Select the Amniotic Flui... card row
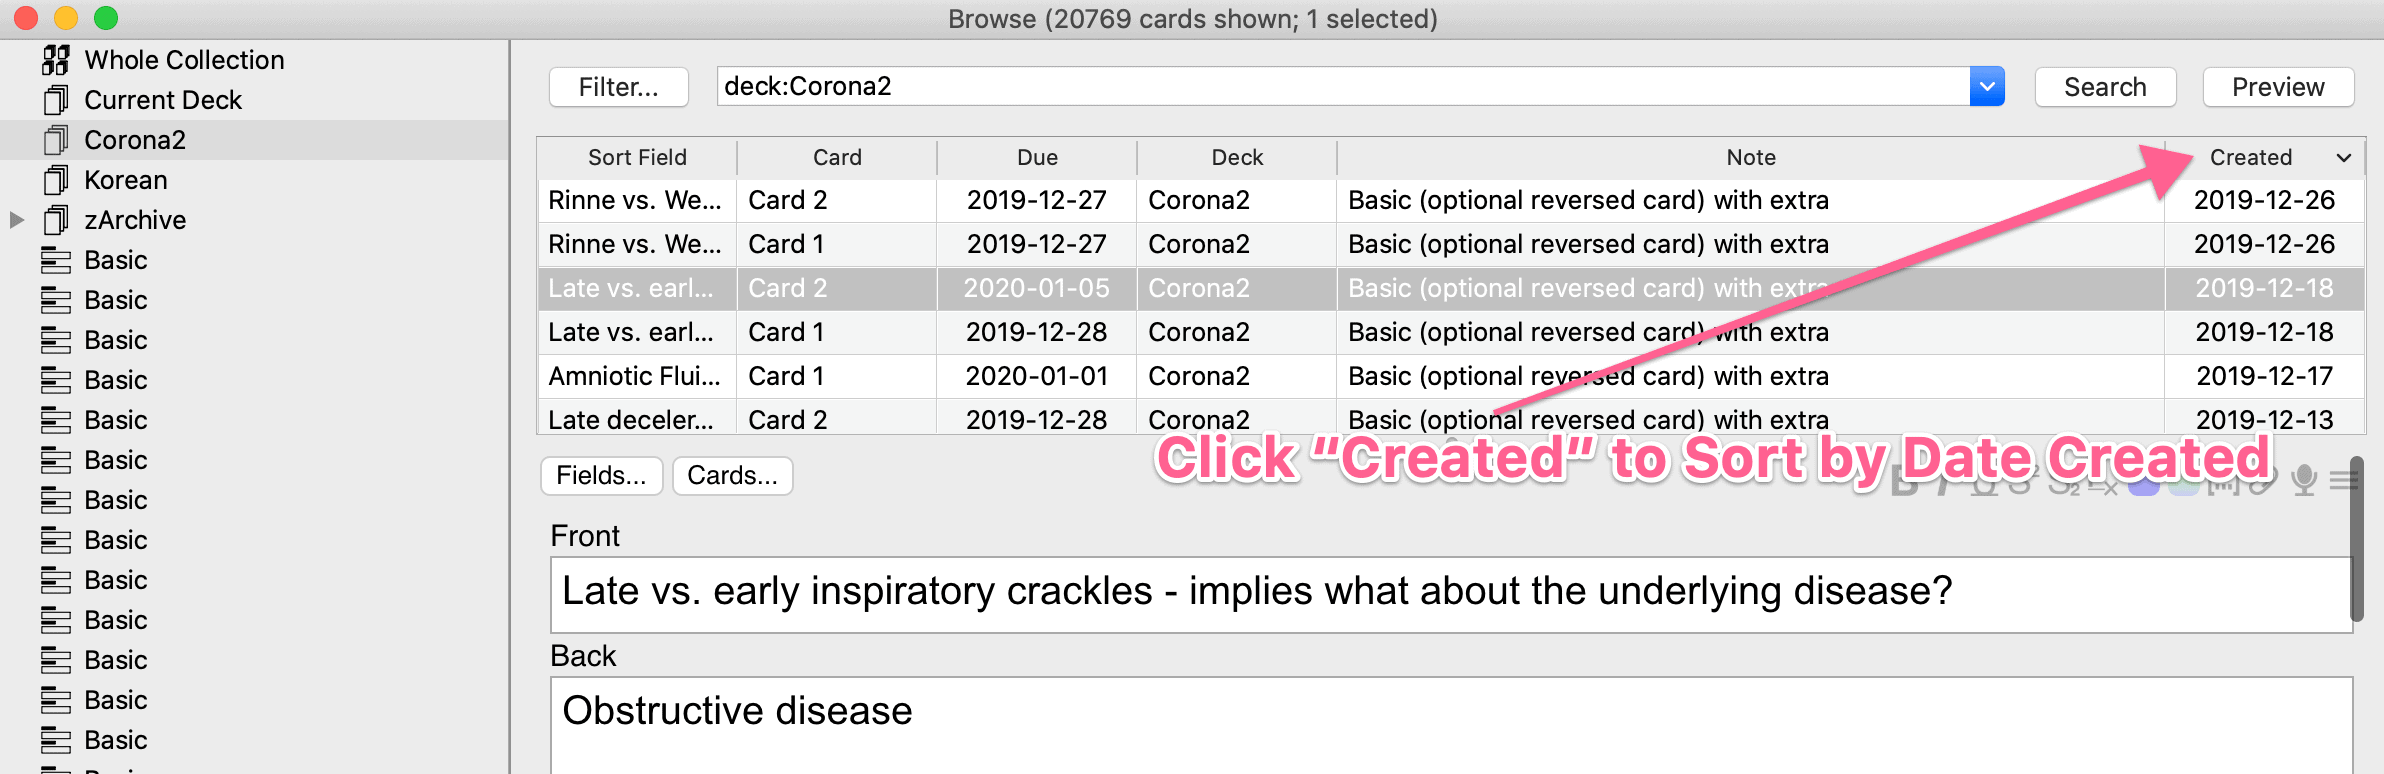Screen dimensions: 2384x774 click(x=1450, y=376)
